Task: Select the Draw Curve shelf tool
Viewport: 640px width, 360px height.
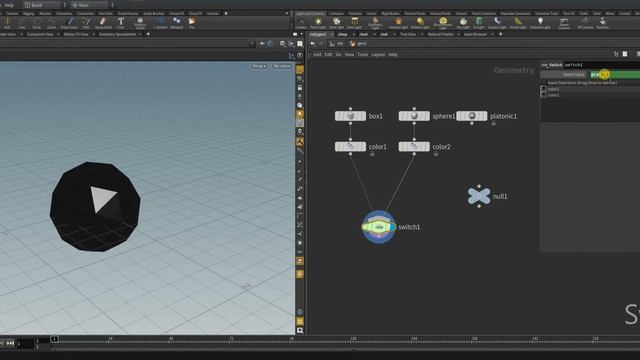Action: (x=69, y=23)
